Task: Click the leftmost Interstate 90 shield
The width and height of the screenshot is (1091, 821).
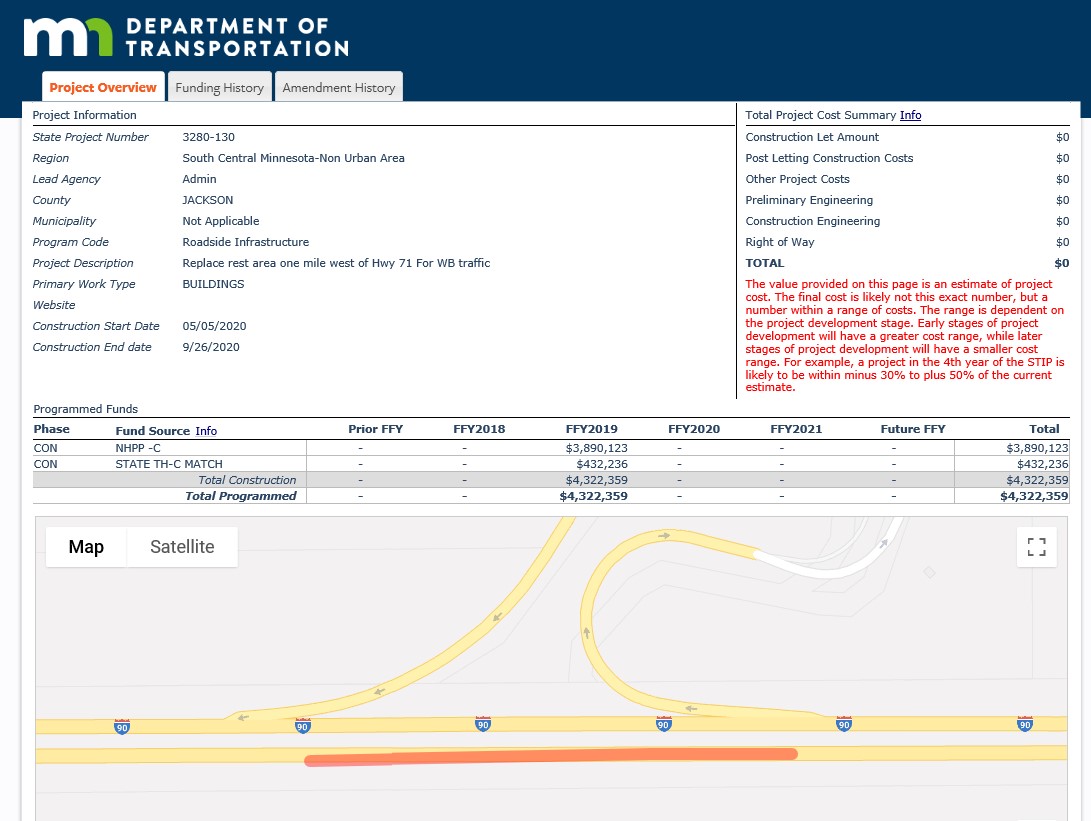Action: 121,728
